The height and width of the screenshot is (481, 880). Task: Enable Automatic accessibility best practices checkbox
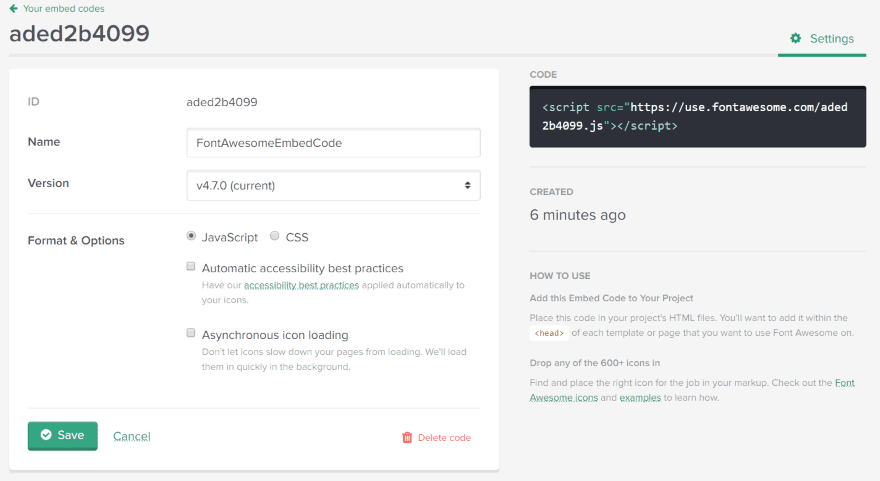point(191,267)
